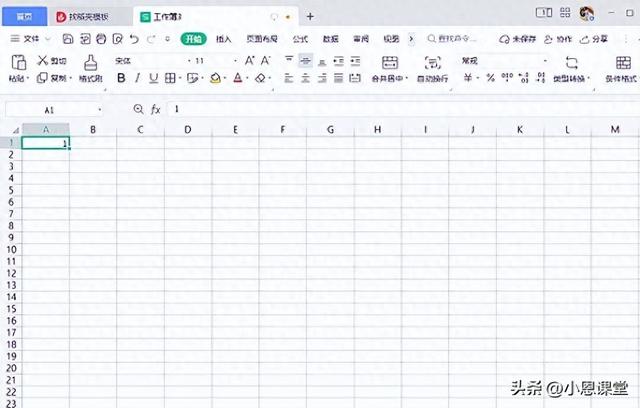Toggle italic formatting

point(138,78)
